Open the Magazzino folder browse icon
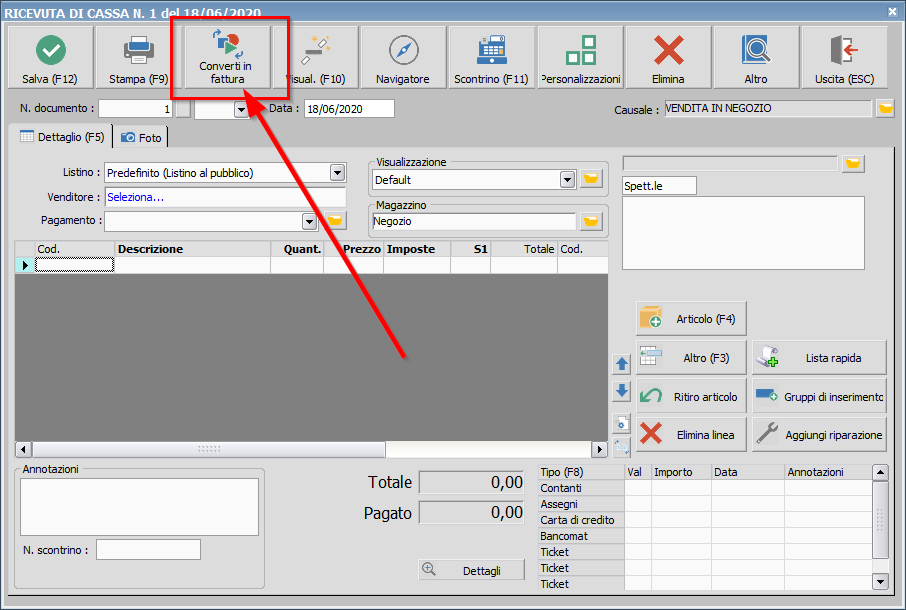Viewport: 906px width, 610px height. 591,221
